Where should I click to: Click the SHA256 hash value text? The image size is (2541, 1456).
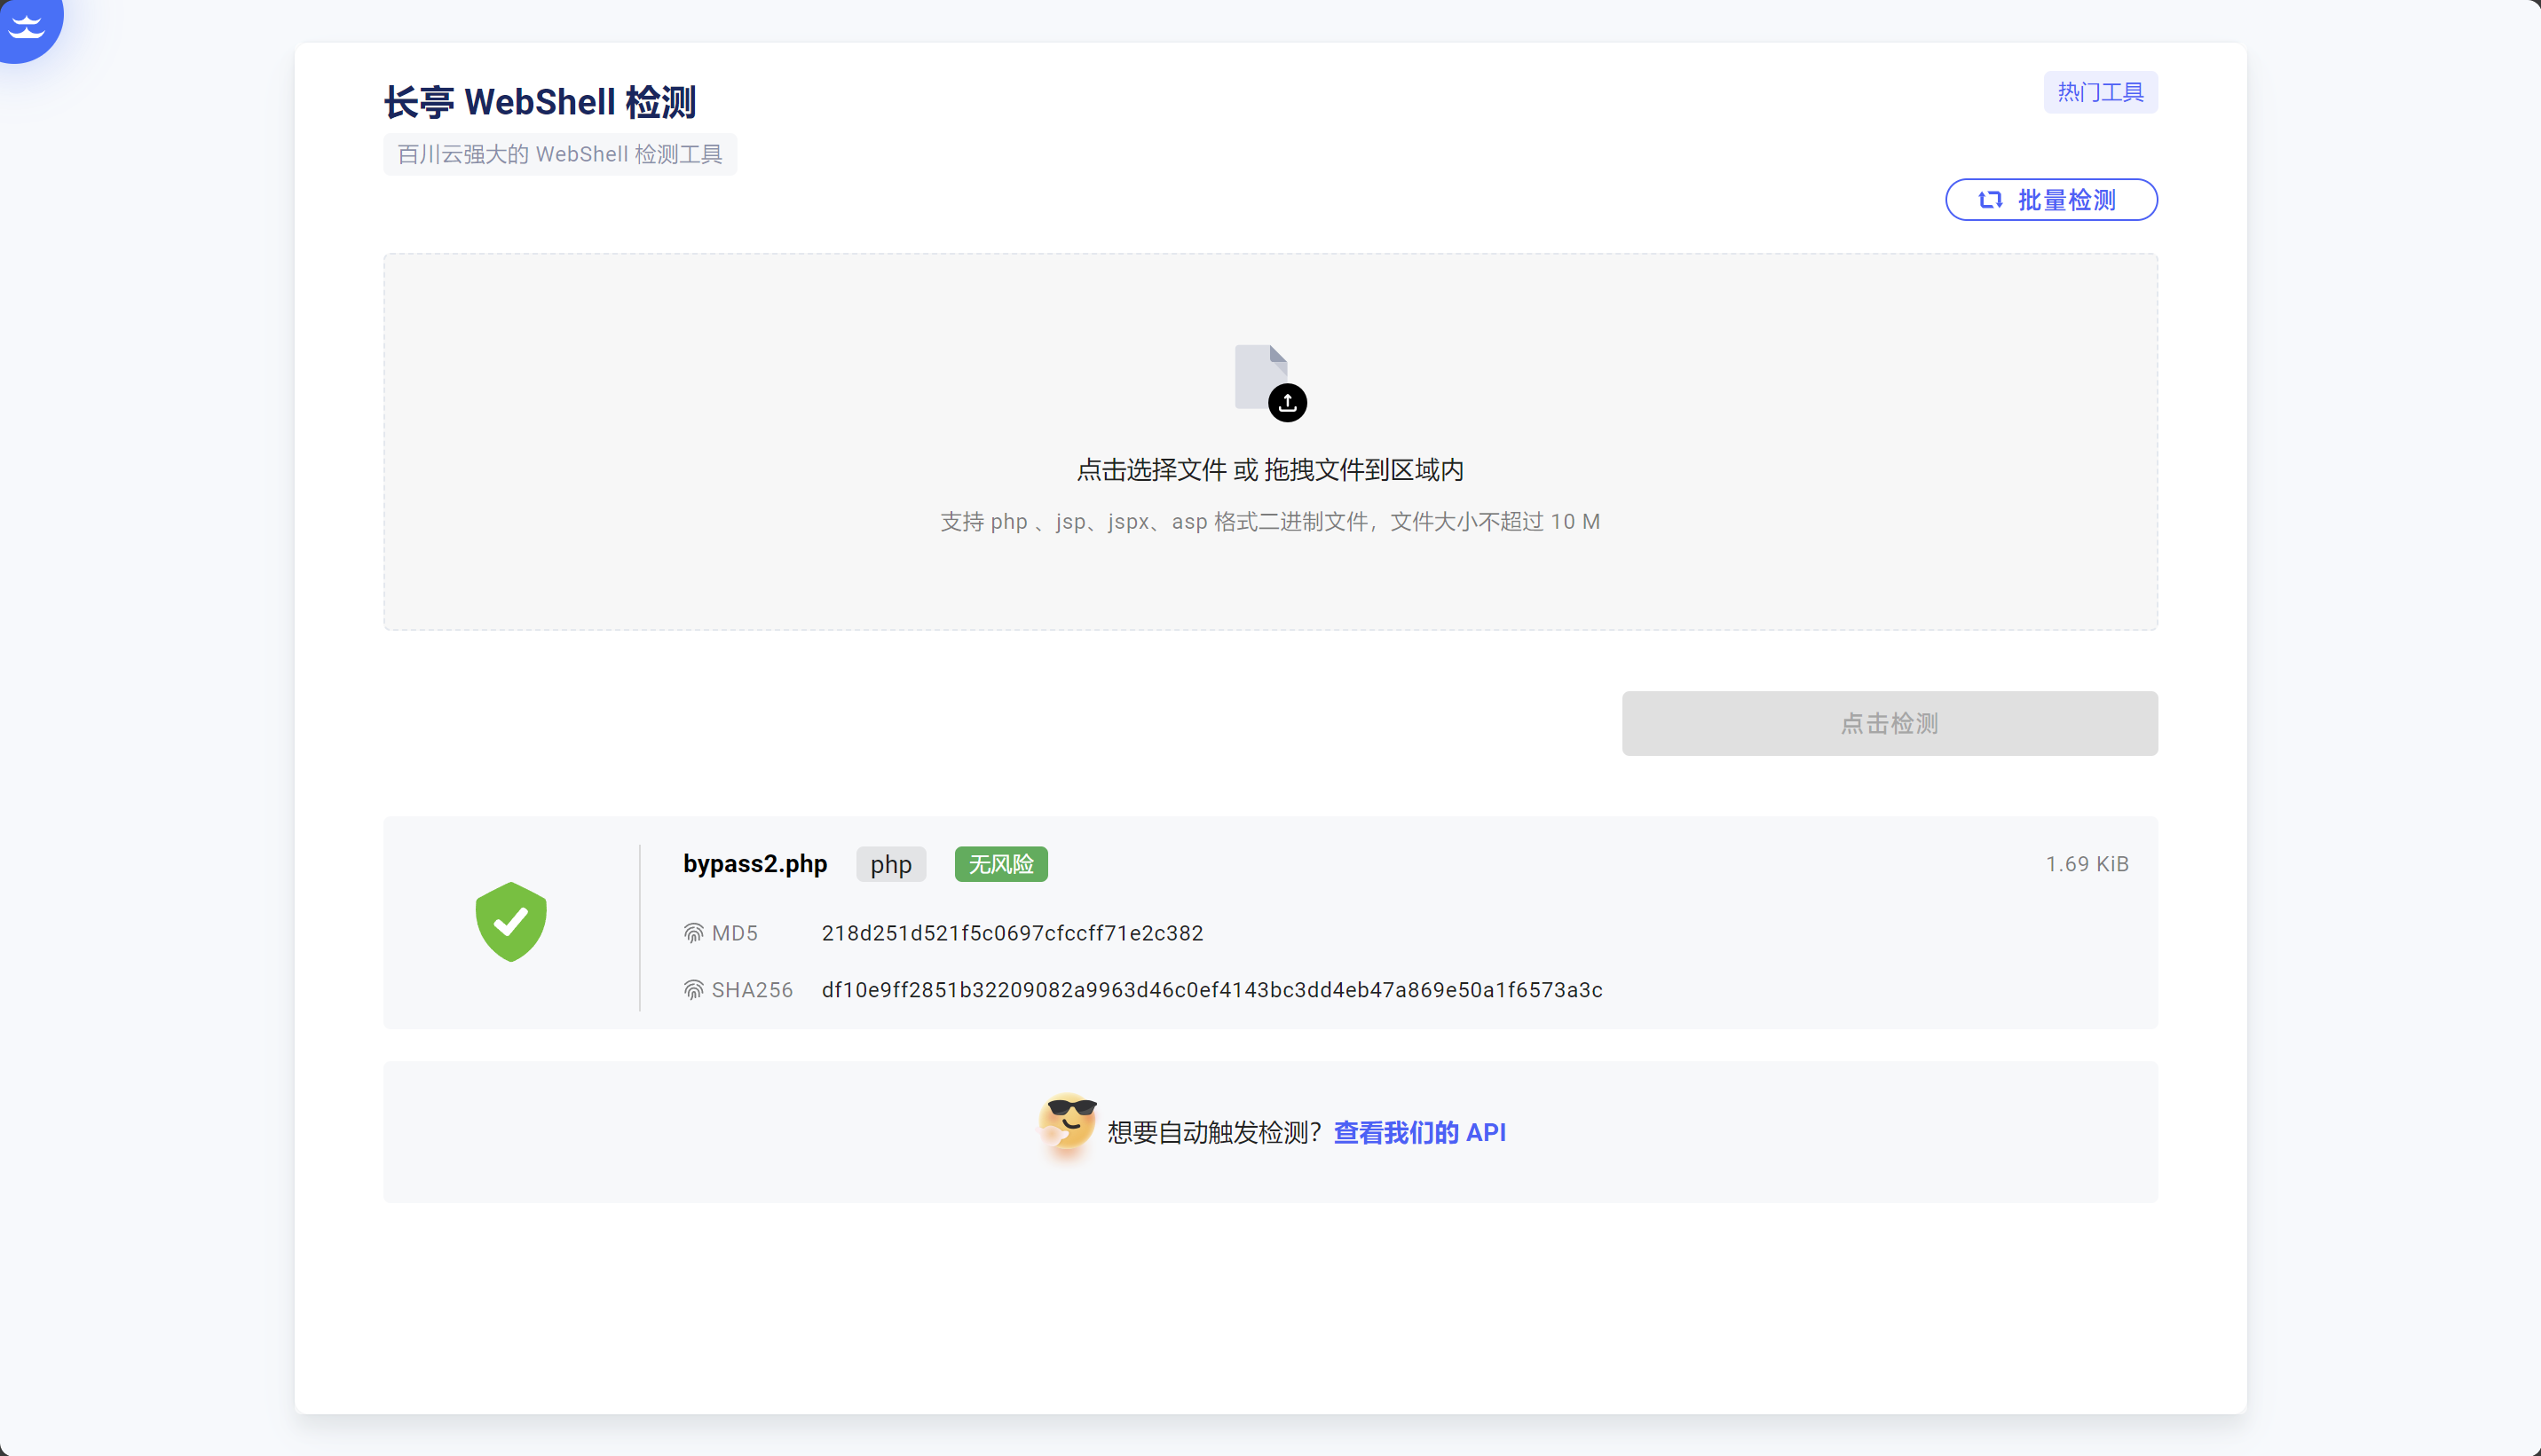(1211, 990)
